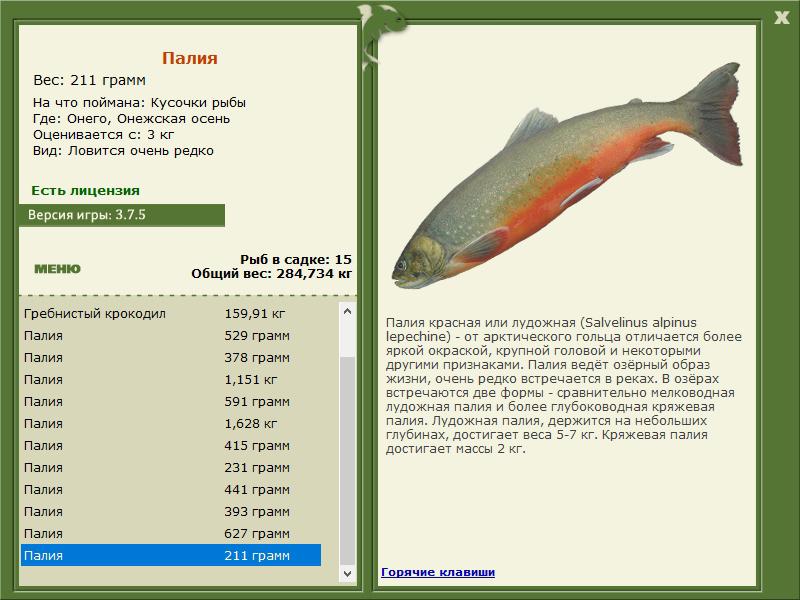
Task: Select the Палия 415 грамм row
Action: pyautogui.click(x=171, y=445)
